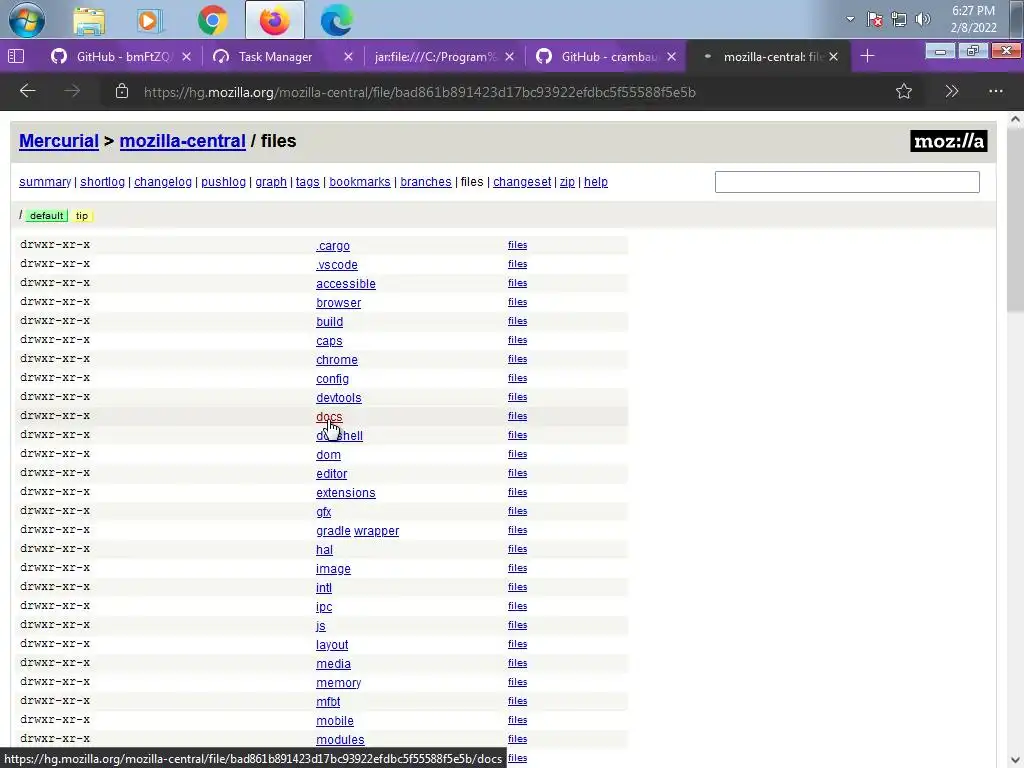1024x768 pixels.
Task: Open the .vscode directory
Action: pos(337,265)
